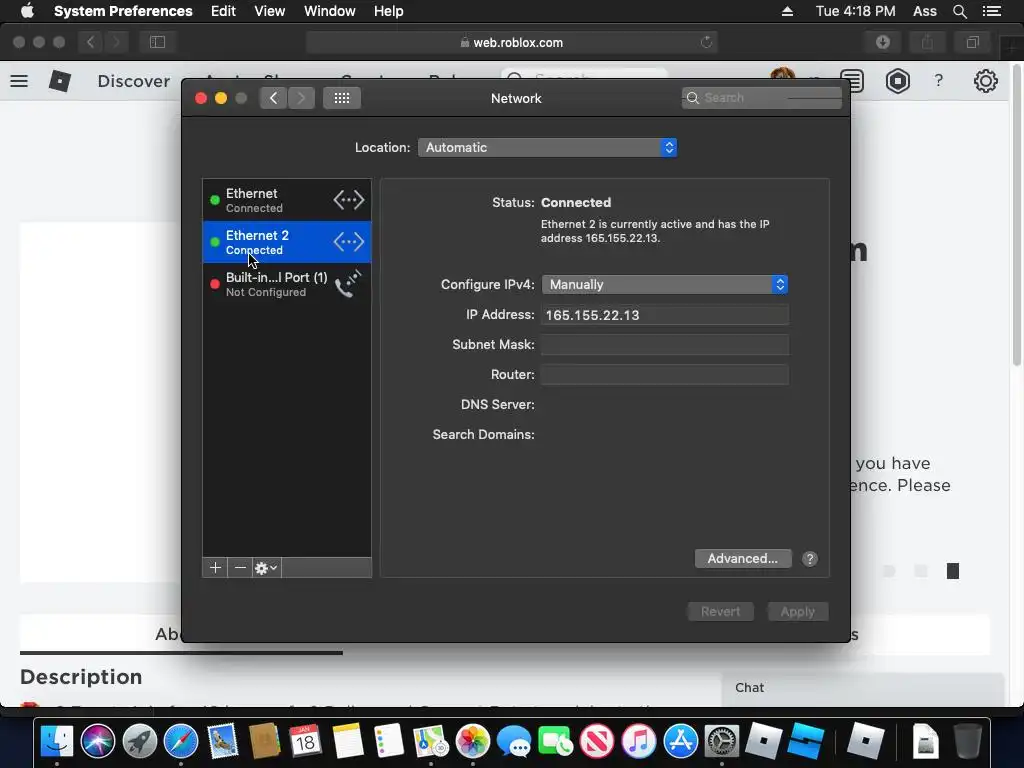Click the Subnet Mask field
This screenshot has height=768, width=1024.
pos(665,345)
